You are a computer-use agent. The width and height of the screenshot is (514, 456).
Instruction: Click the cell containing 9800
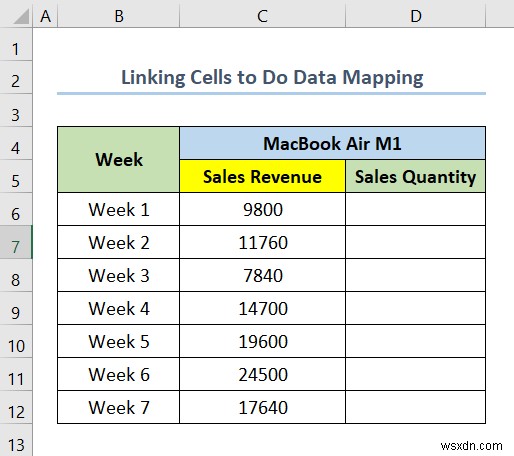click(x=262, y=209)
